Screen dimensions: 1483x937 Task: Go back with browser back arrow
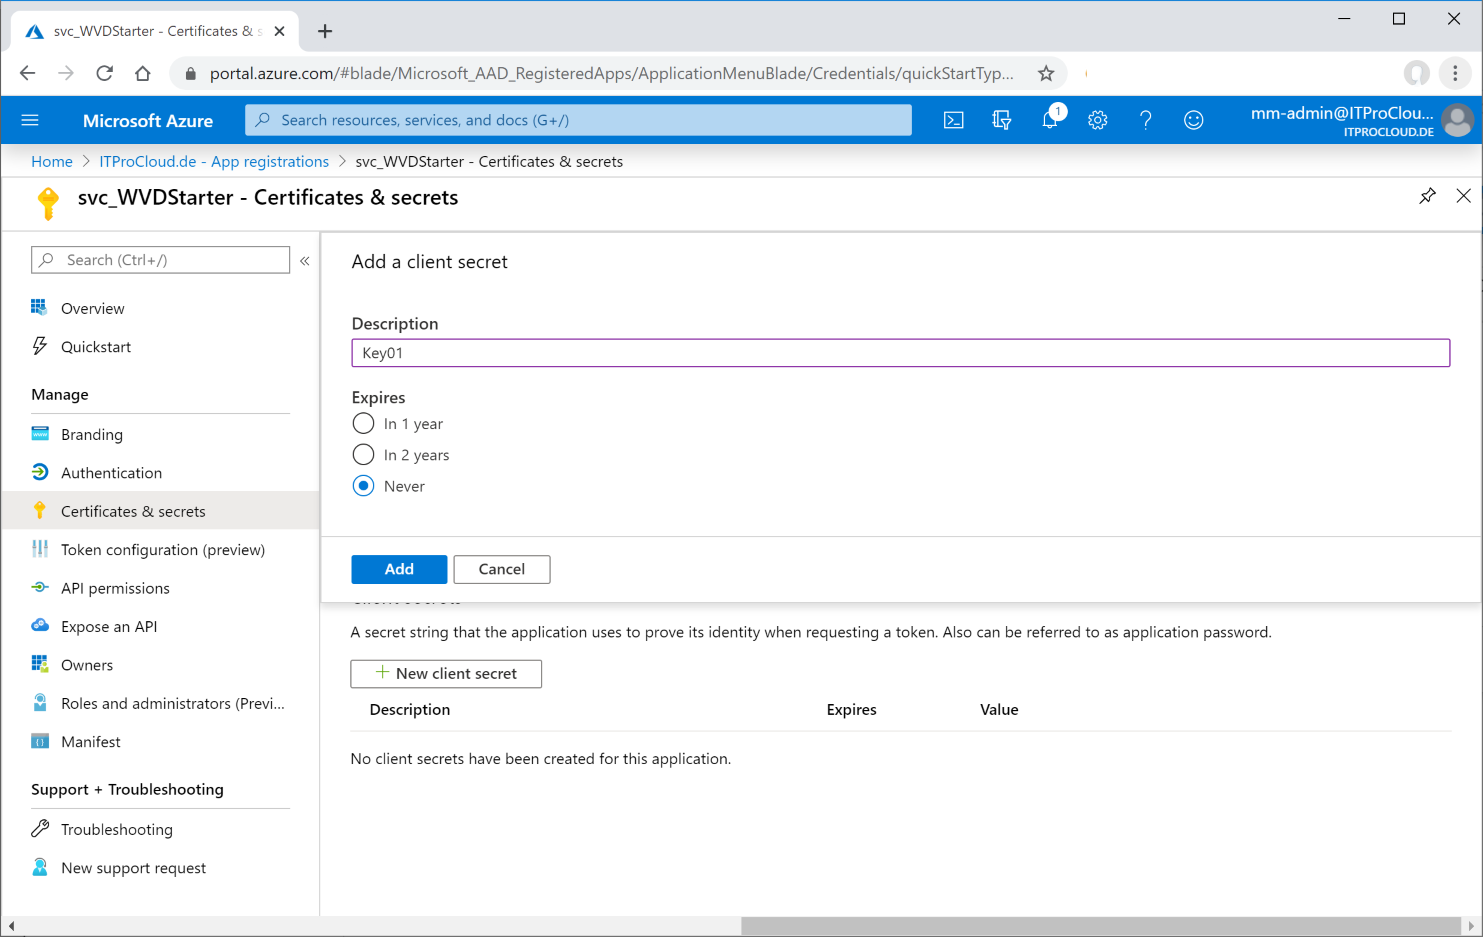click(x=27, y=73)
